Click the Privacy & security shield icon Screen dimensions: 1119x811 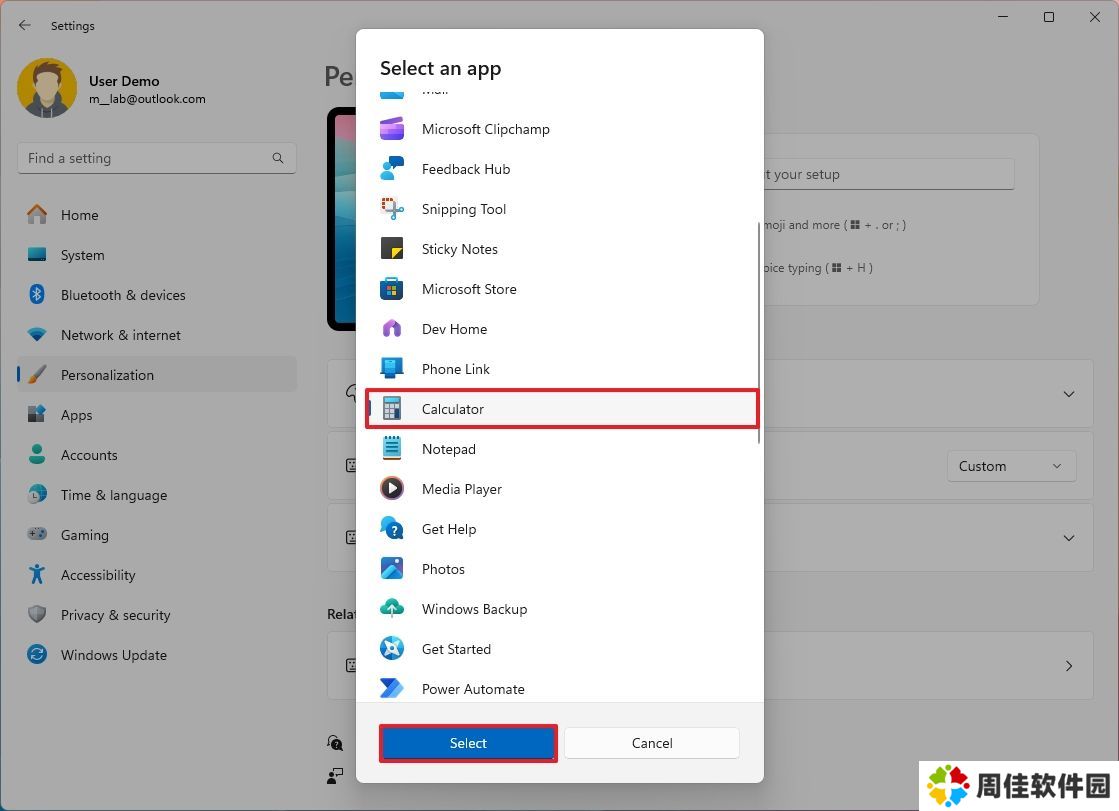point(37,614)
